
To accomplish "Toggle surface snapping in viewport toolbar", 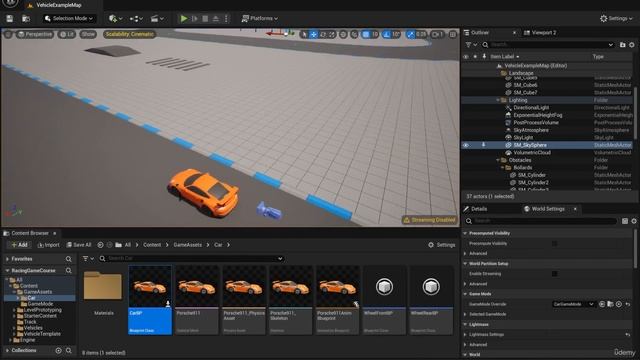I will pos(354,35).
